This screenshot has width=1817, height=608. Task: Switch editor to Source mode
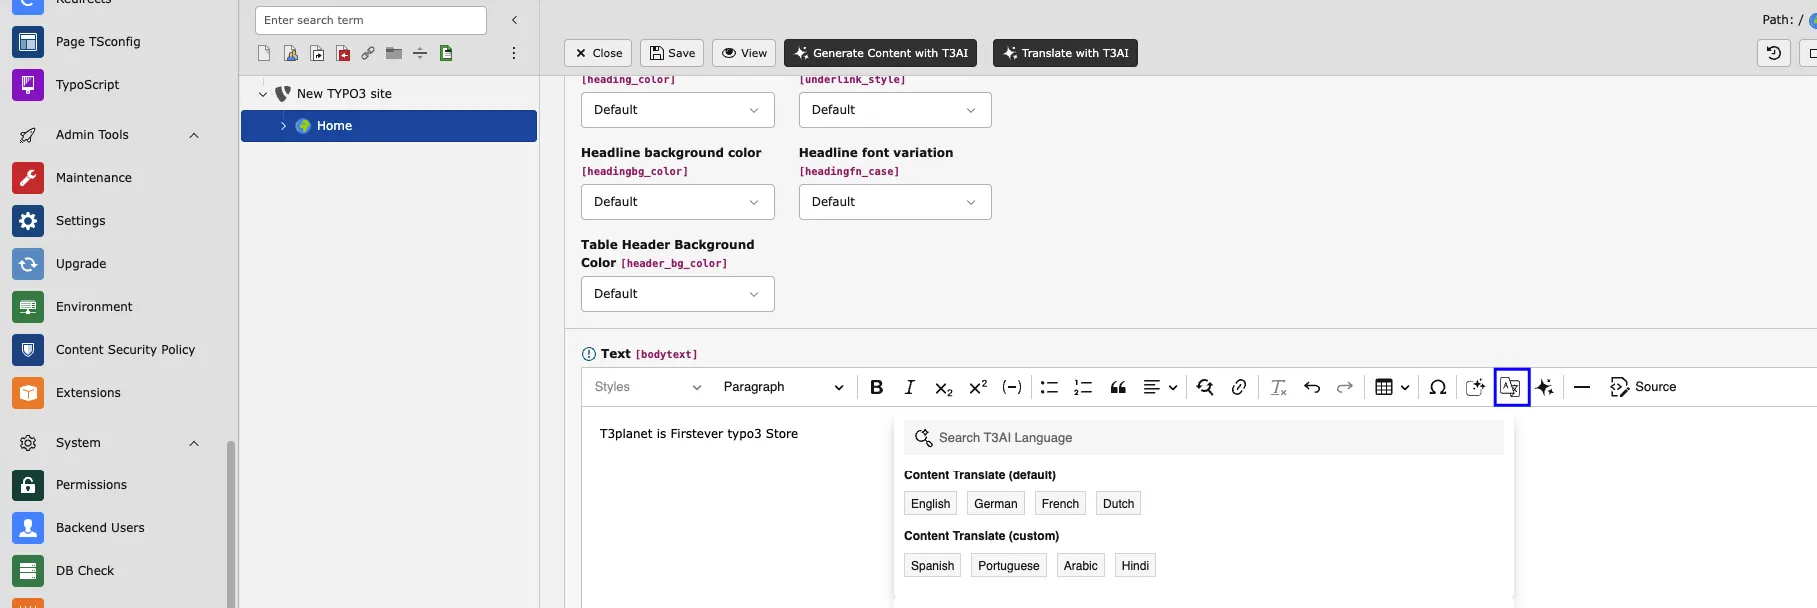(1643, 387)
